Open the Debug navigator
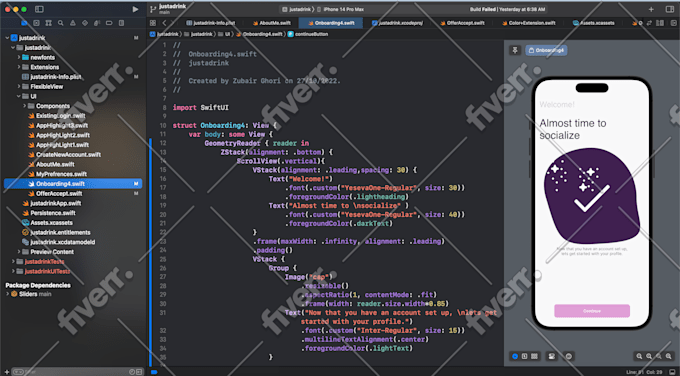 pyautogui.click(x=97, y=23)
